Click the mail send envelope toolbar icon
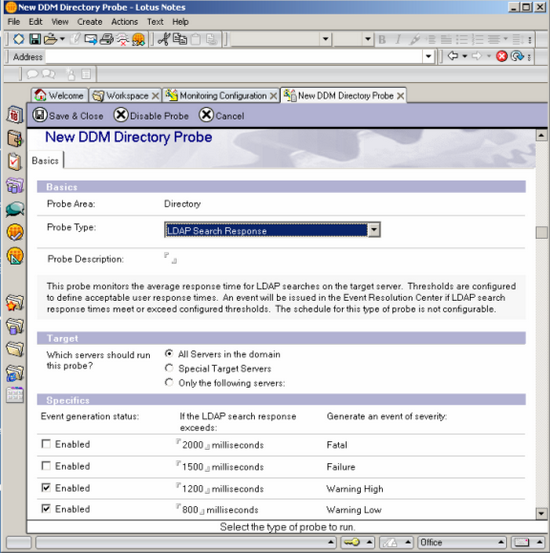The width and height of the screenshot is (550, 553). point(91,39)
